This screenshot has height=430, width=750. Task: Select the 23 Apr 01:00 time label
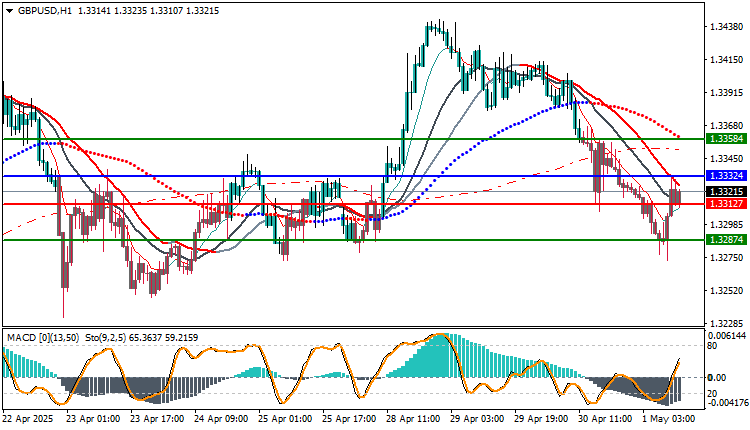click(93, 419)
